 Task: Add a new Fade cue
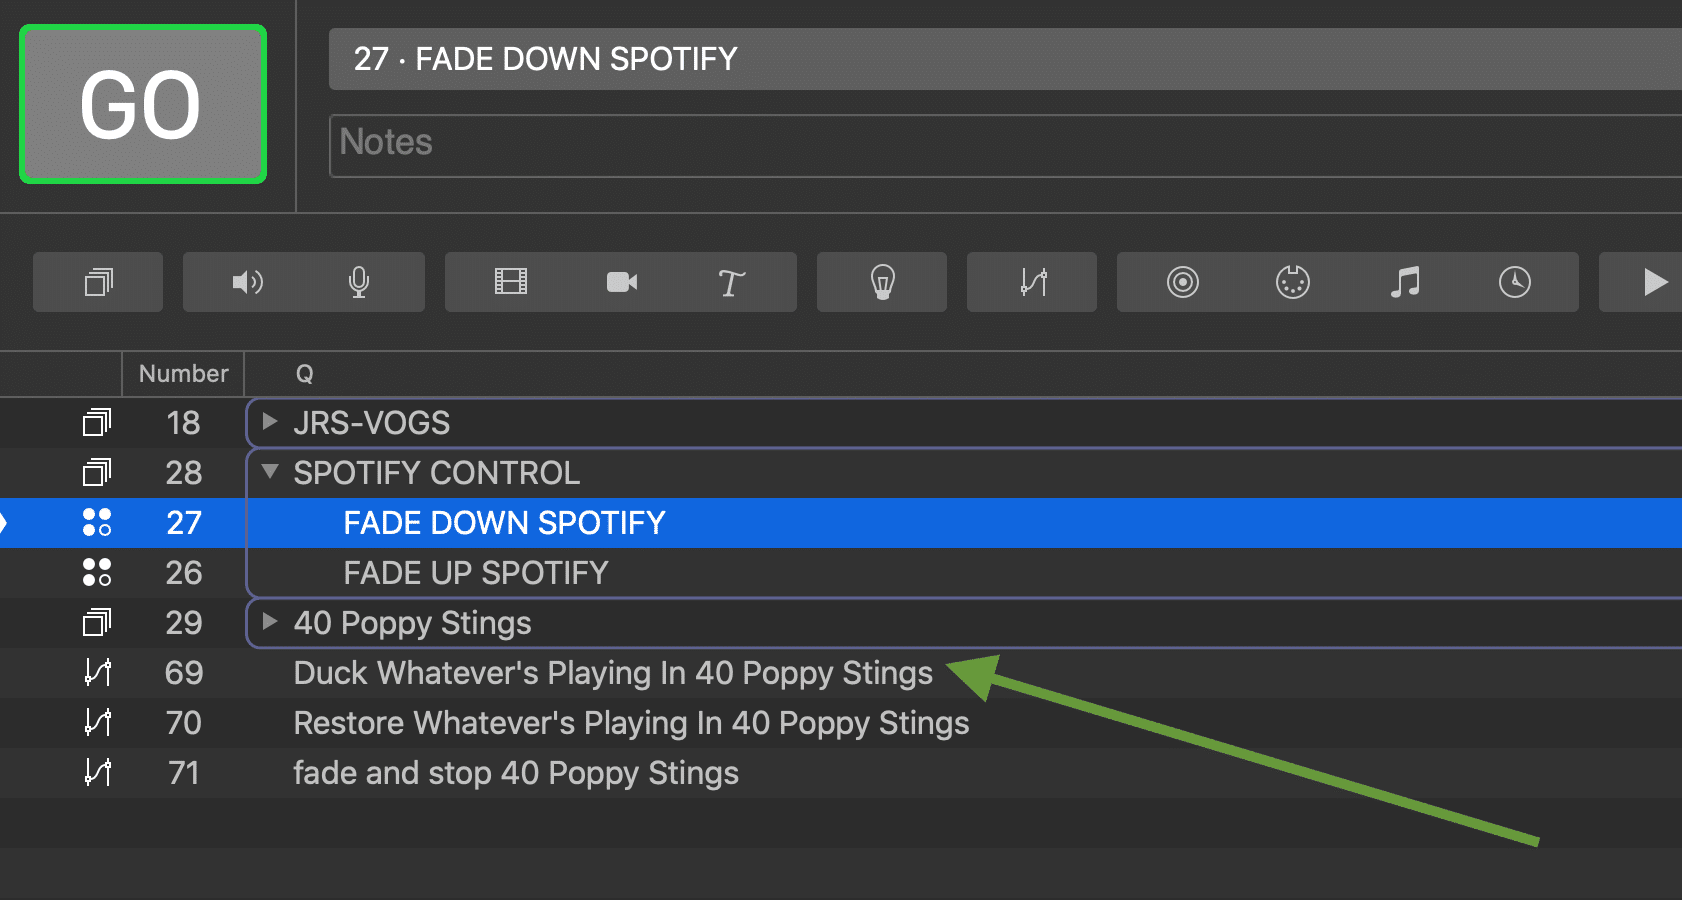point(1033,282)
